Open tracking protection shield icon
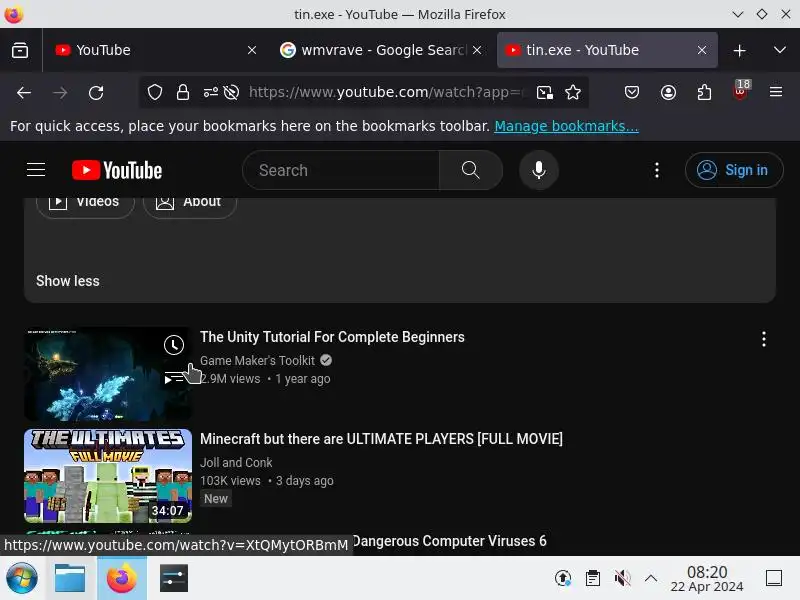Image resolution: width=800 pixels, height=600 pixels. pyautogui.click(x=155, y=92)
